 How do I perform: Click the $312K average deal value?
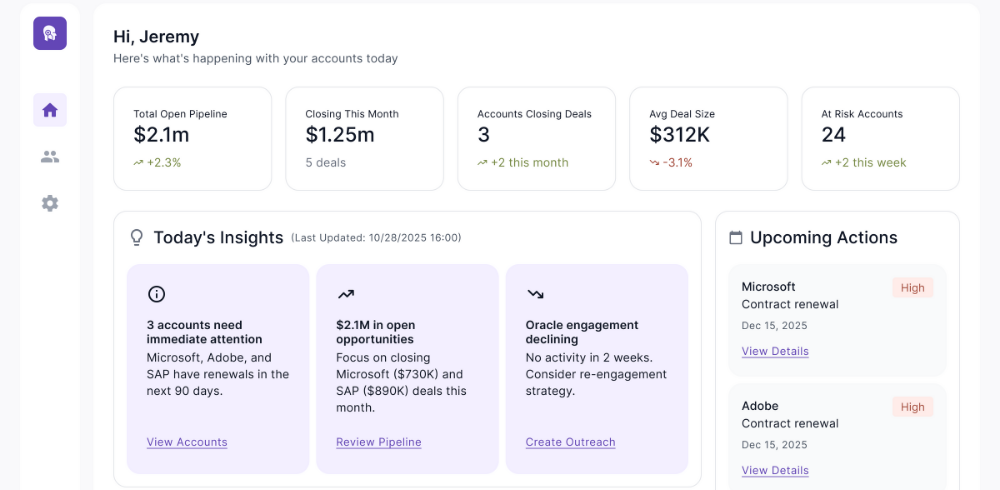point(680,135)
